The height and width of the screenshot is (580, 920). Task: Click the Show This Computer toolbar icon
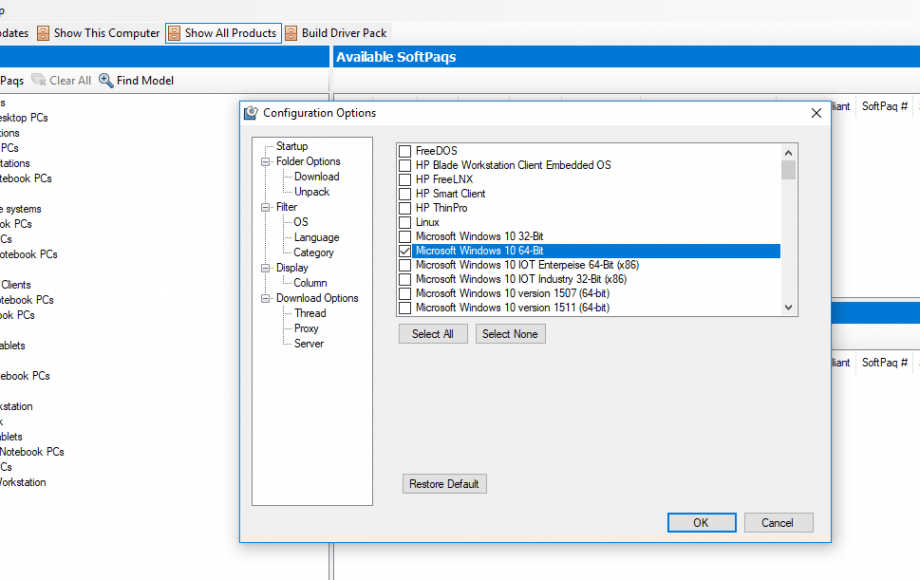pos(43,33)
